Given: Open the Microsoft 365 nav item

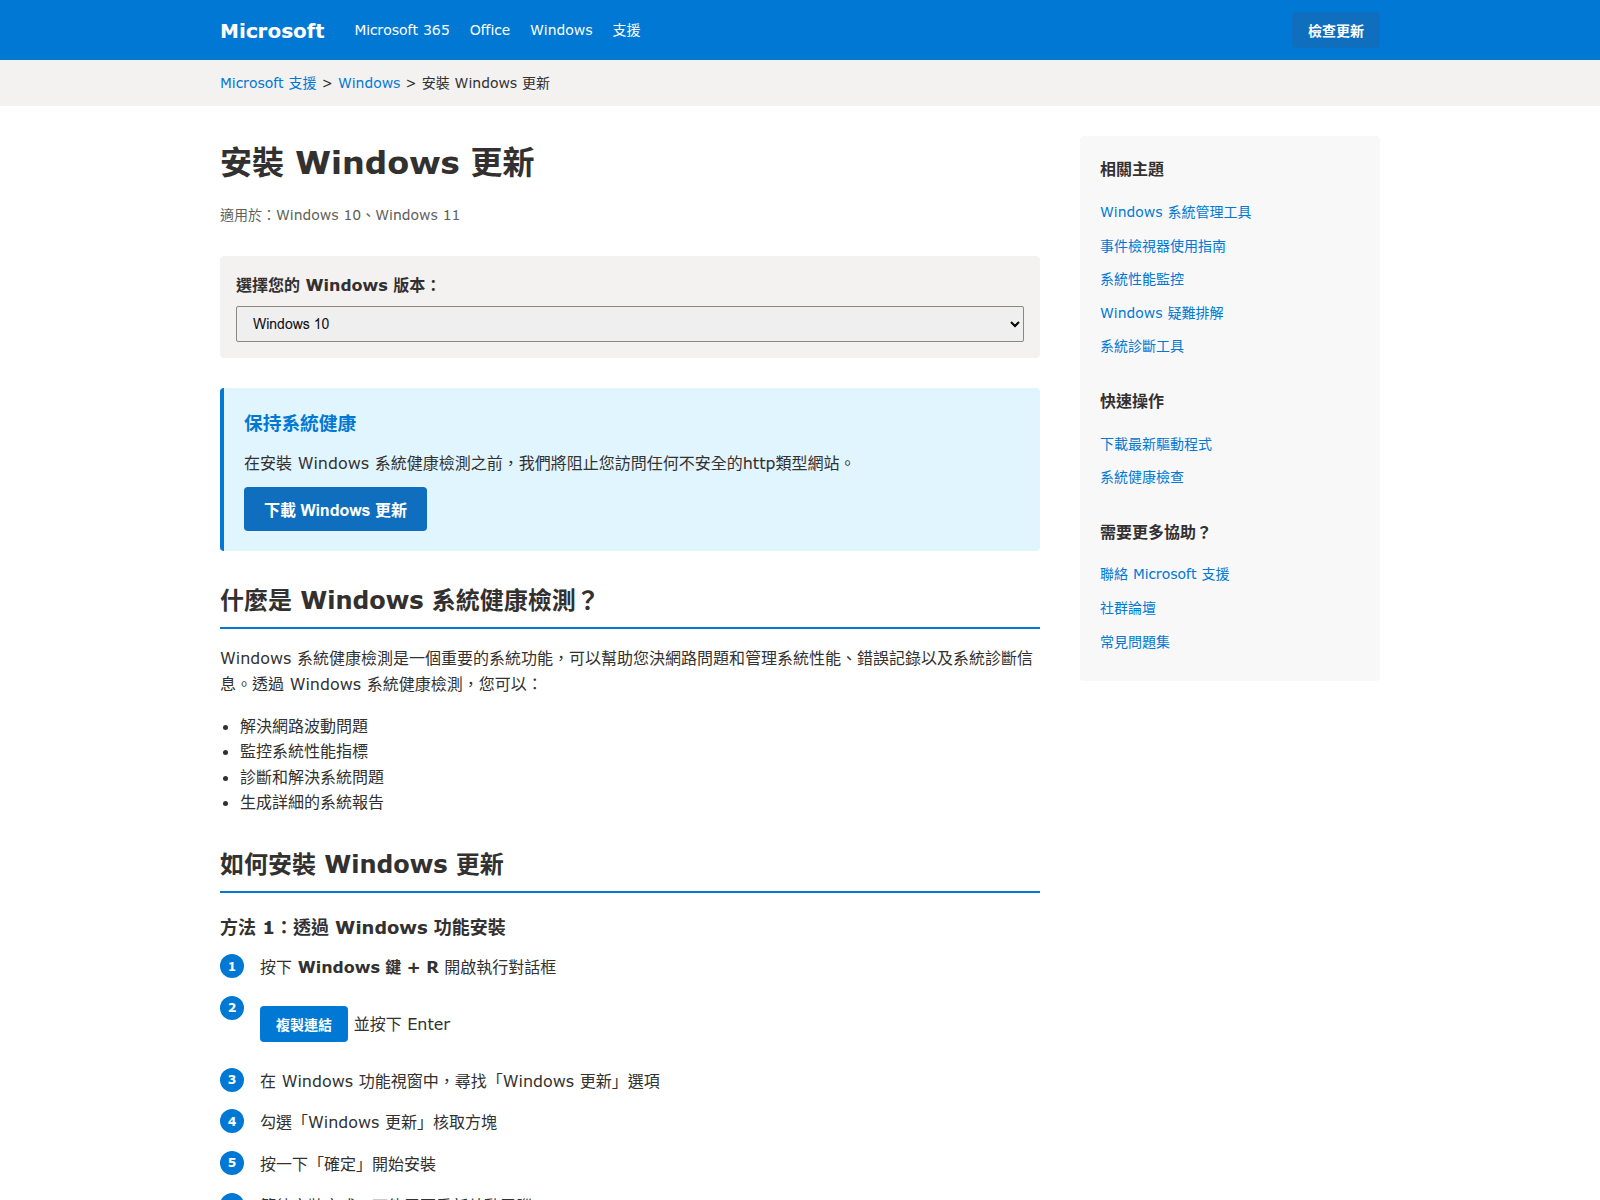Looking at the screenshot, I should click(x=402, y=30).
